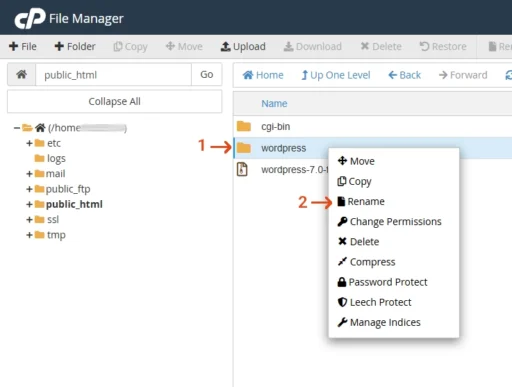Image resolution: width=512 pixels, height=387 pixels.
Task: Click the home icon beside path field
Action: click(22, 74)
